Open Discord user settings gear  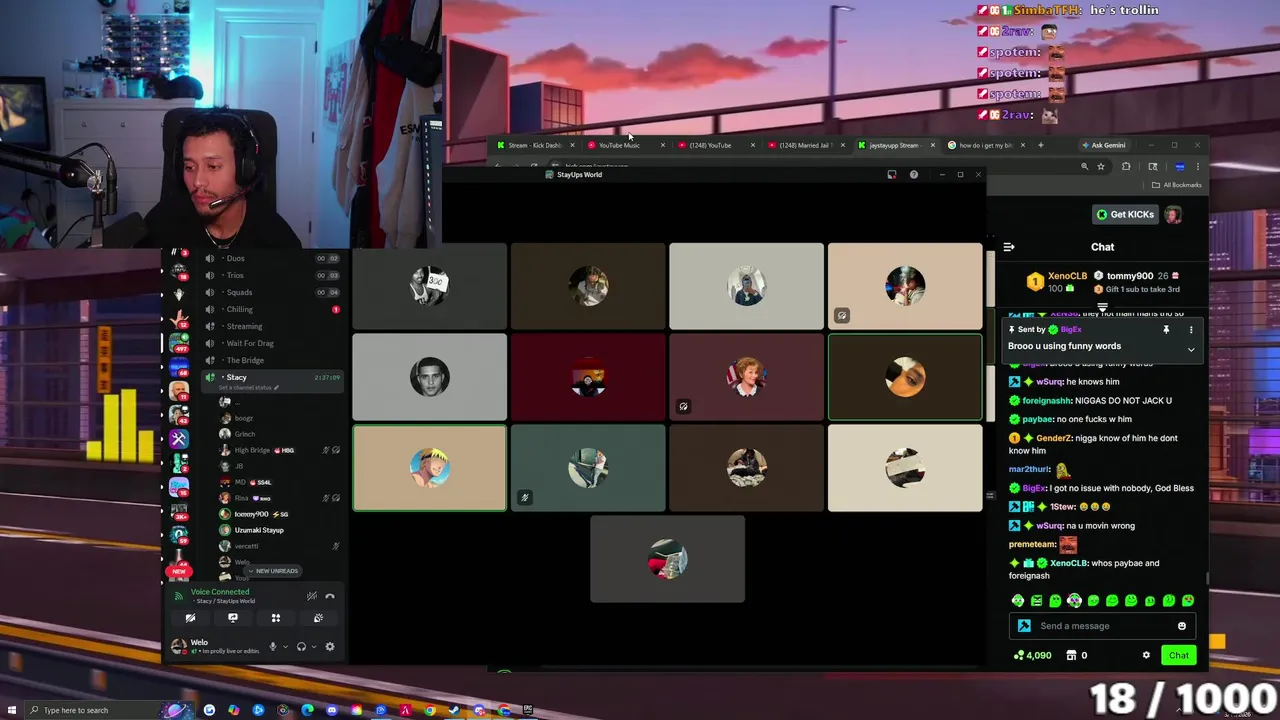330,646
